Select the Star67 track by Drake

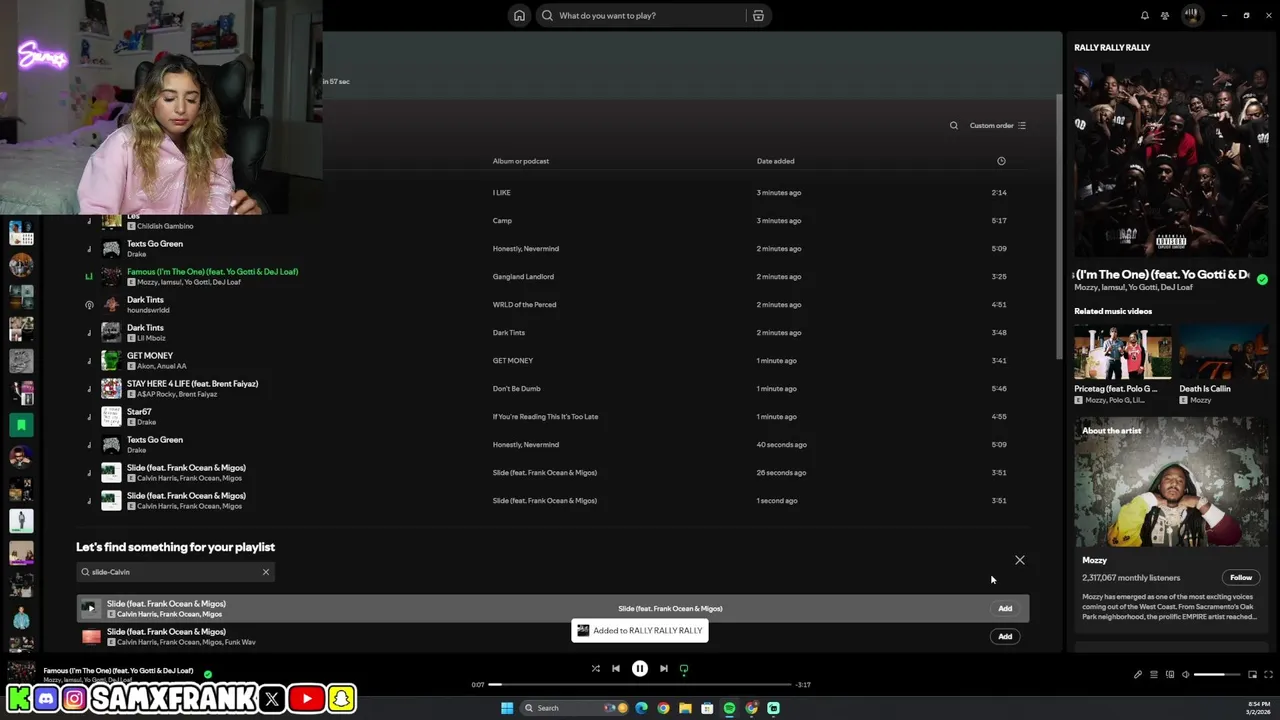point(553,416)
